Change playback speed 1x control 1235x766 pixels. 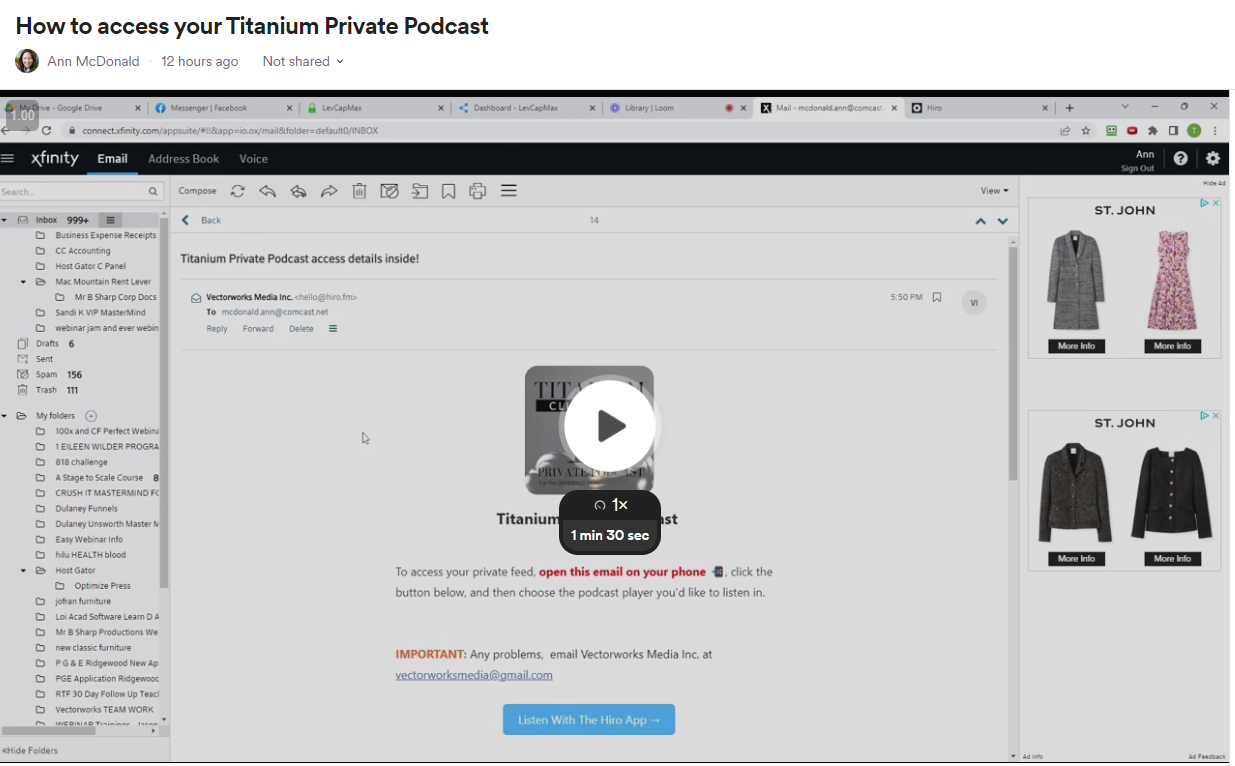coord(610,505)
